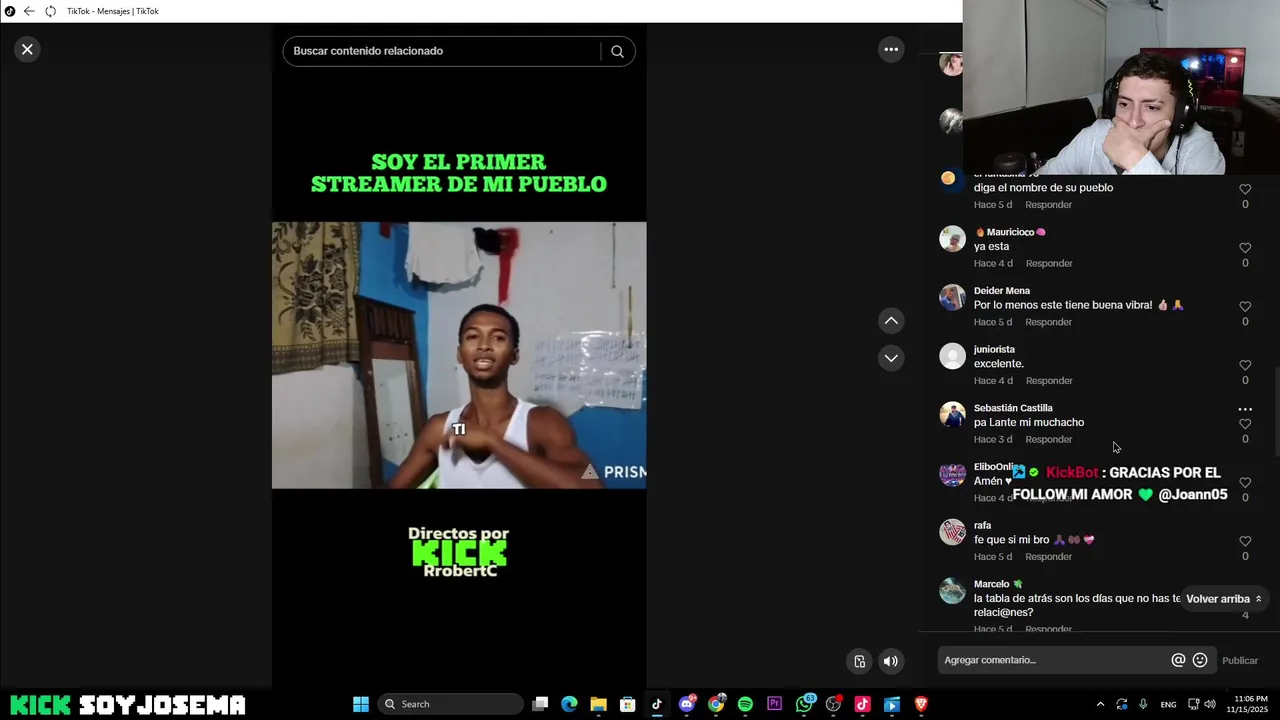Open Sebastián Castilla's profile avatar
Screen dimensions: 1280x720
point(952,415)
